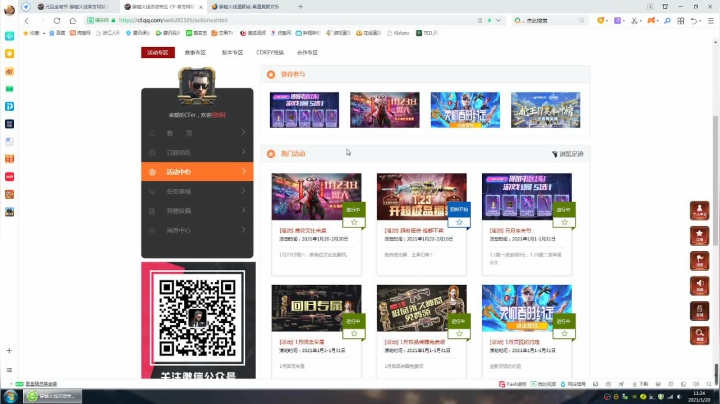
Task: Open the 收藏 bookmarks dropdown arrow
Action: point(44,34)
